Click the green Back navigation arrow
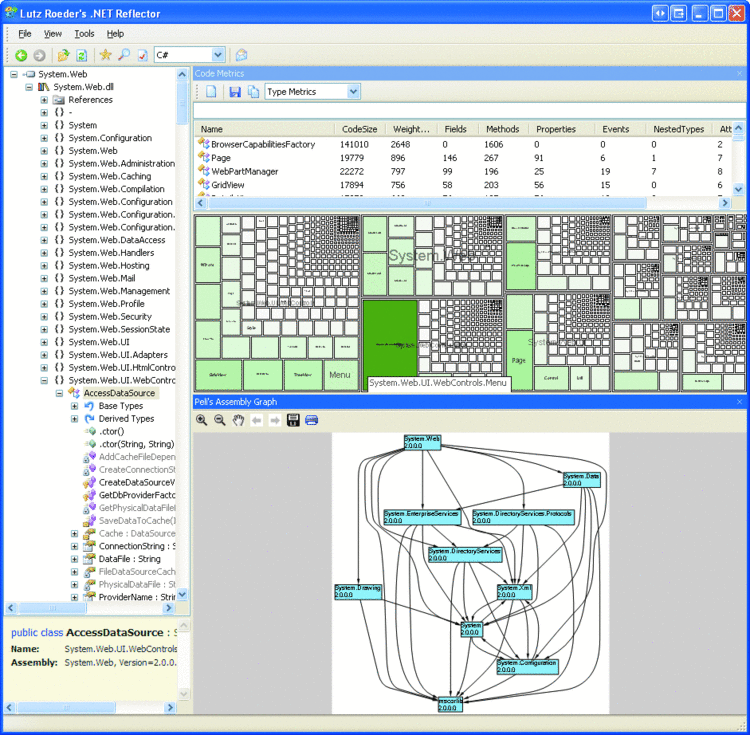The width and height of the screenshot is (750, 735). (21, 55)
